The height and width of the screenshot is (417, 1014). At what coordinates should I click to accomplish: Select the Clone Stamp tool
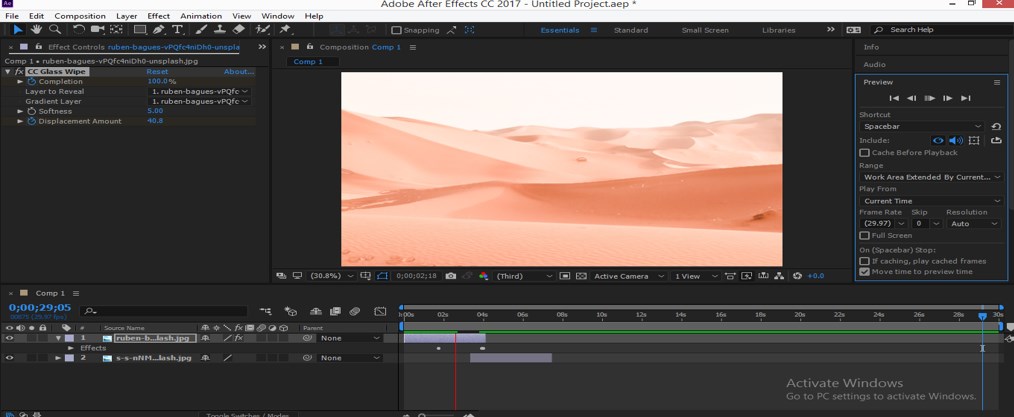click(x=220, y=30)
